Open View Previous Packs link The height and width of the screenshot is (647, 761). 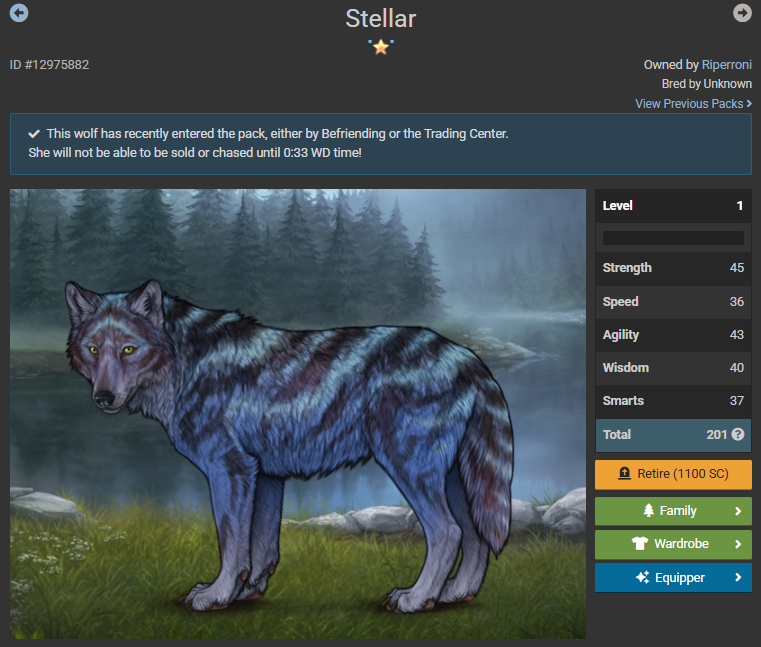point(694,104)
